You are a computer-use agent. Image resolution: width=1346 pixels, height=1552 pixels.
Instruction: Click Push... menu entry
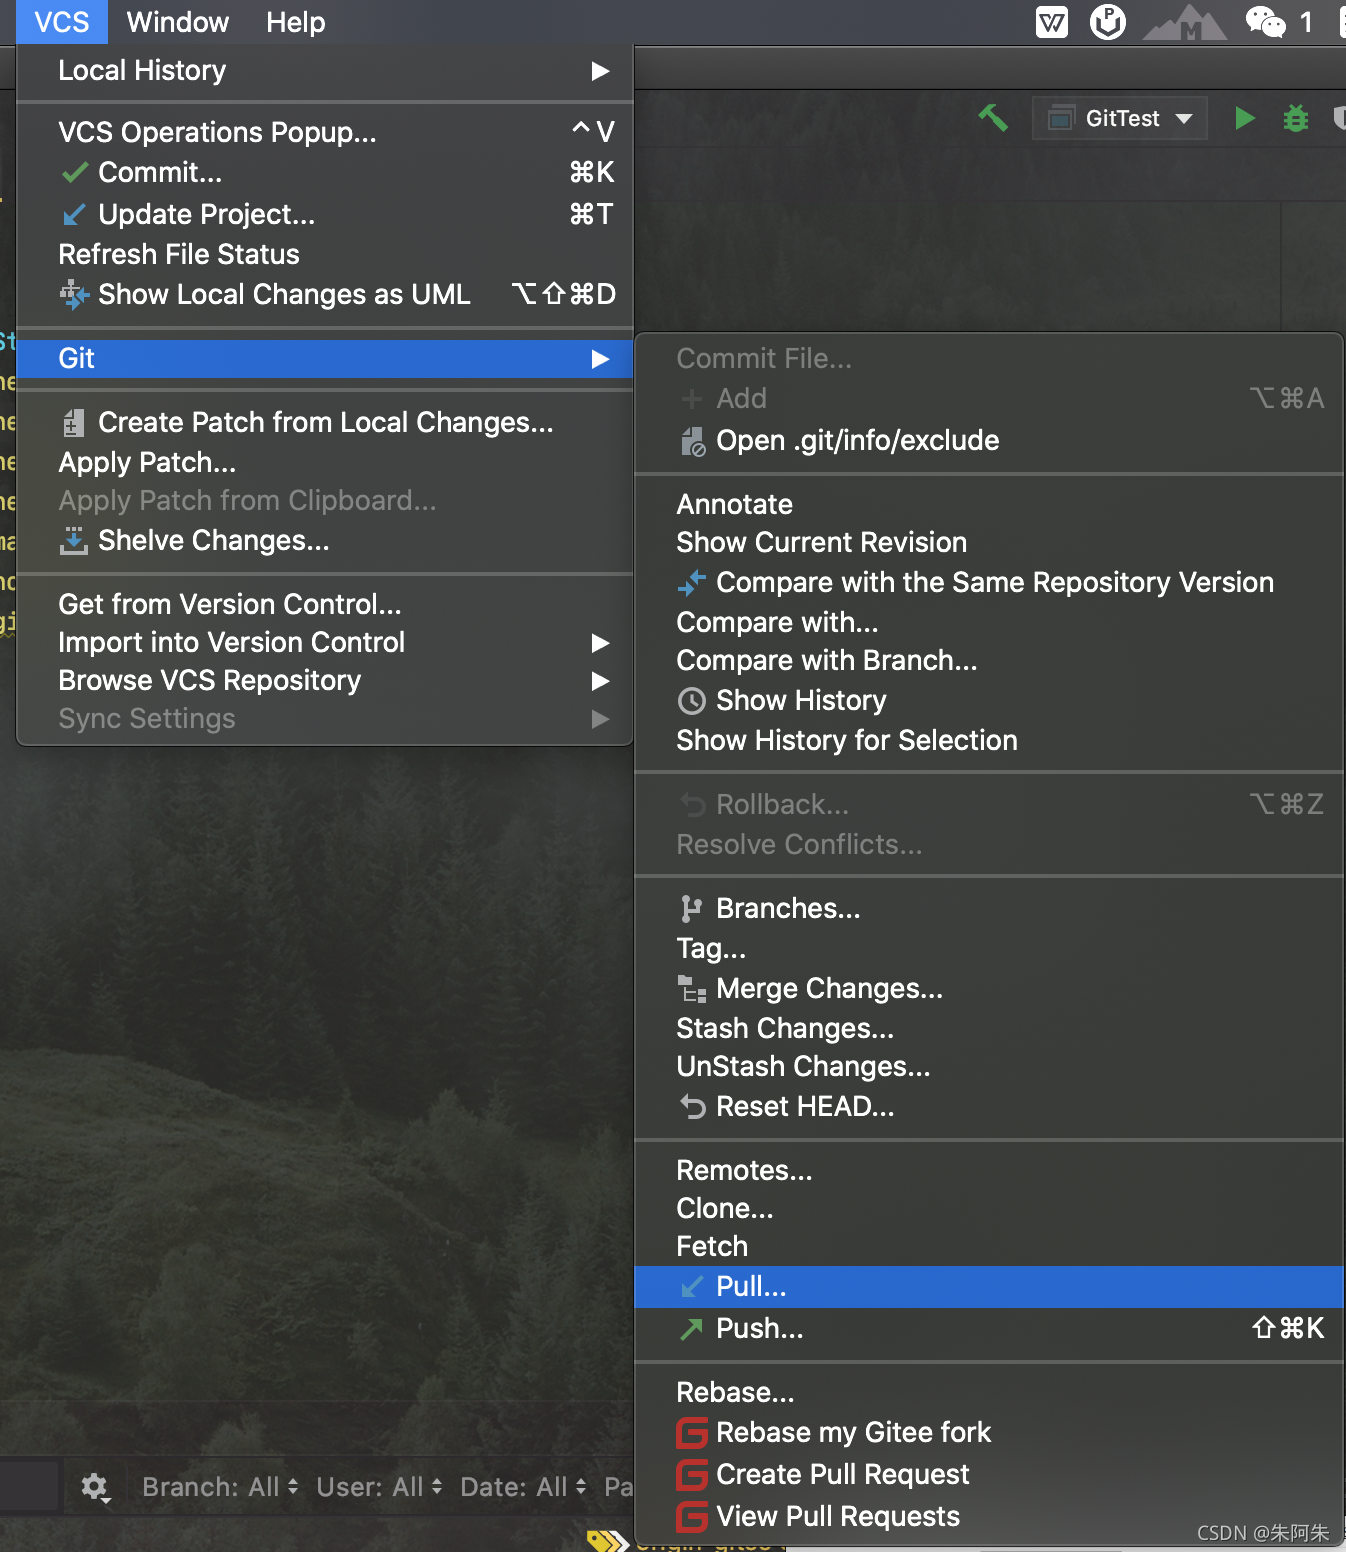point(988,1328)
